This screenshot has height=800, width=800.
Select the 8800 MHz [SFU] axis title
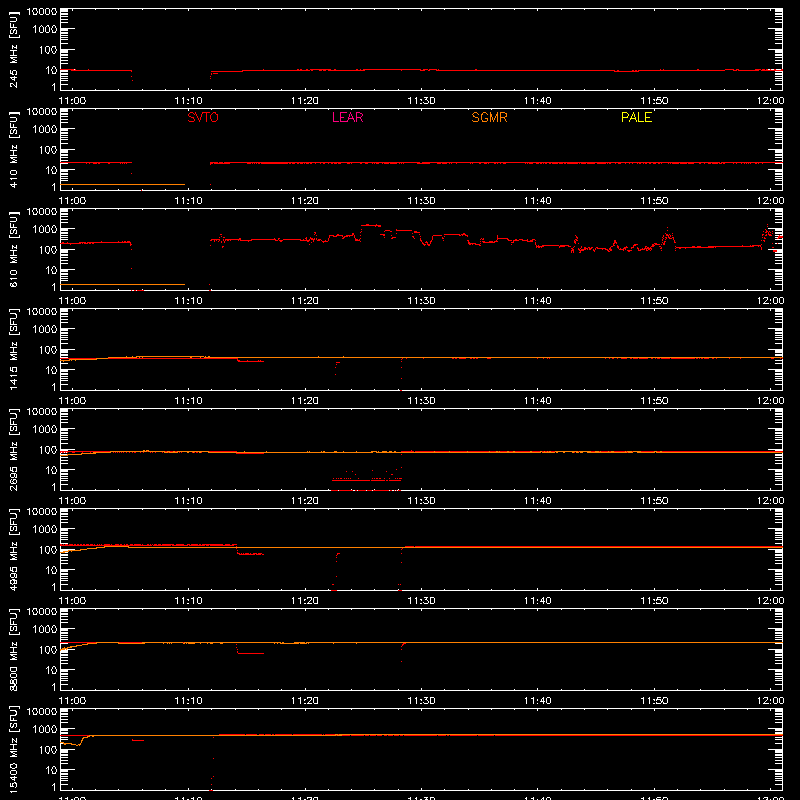pos(13,649)
